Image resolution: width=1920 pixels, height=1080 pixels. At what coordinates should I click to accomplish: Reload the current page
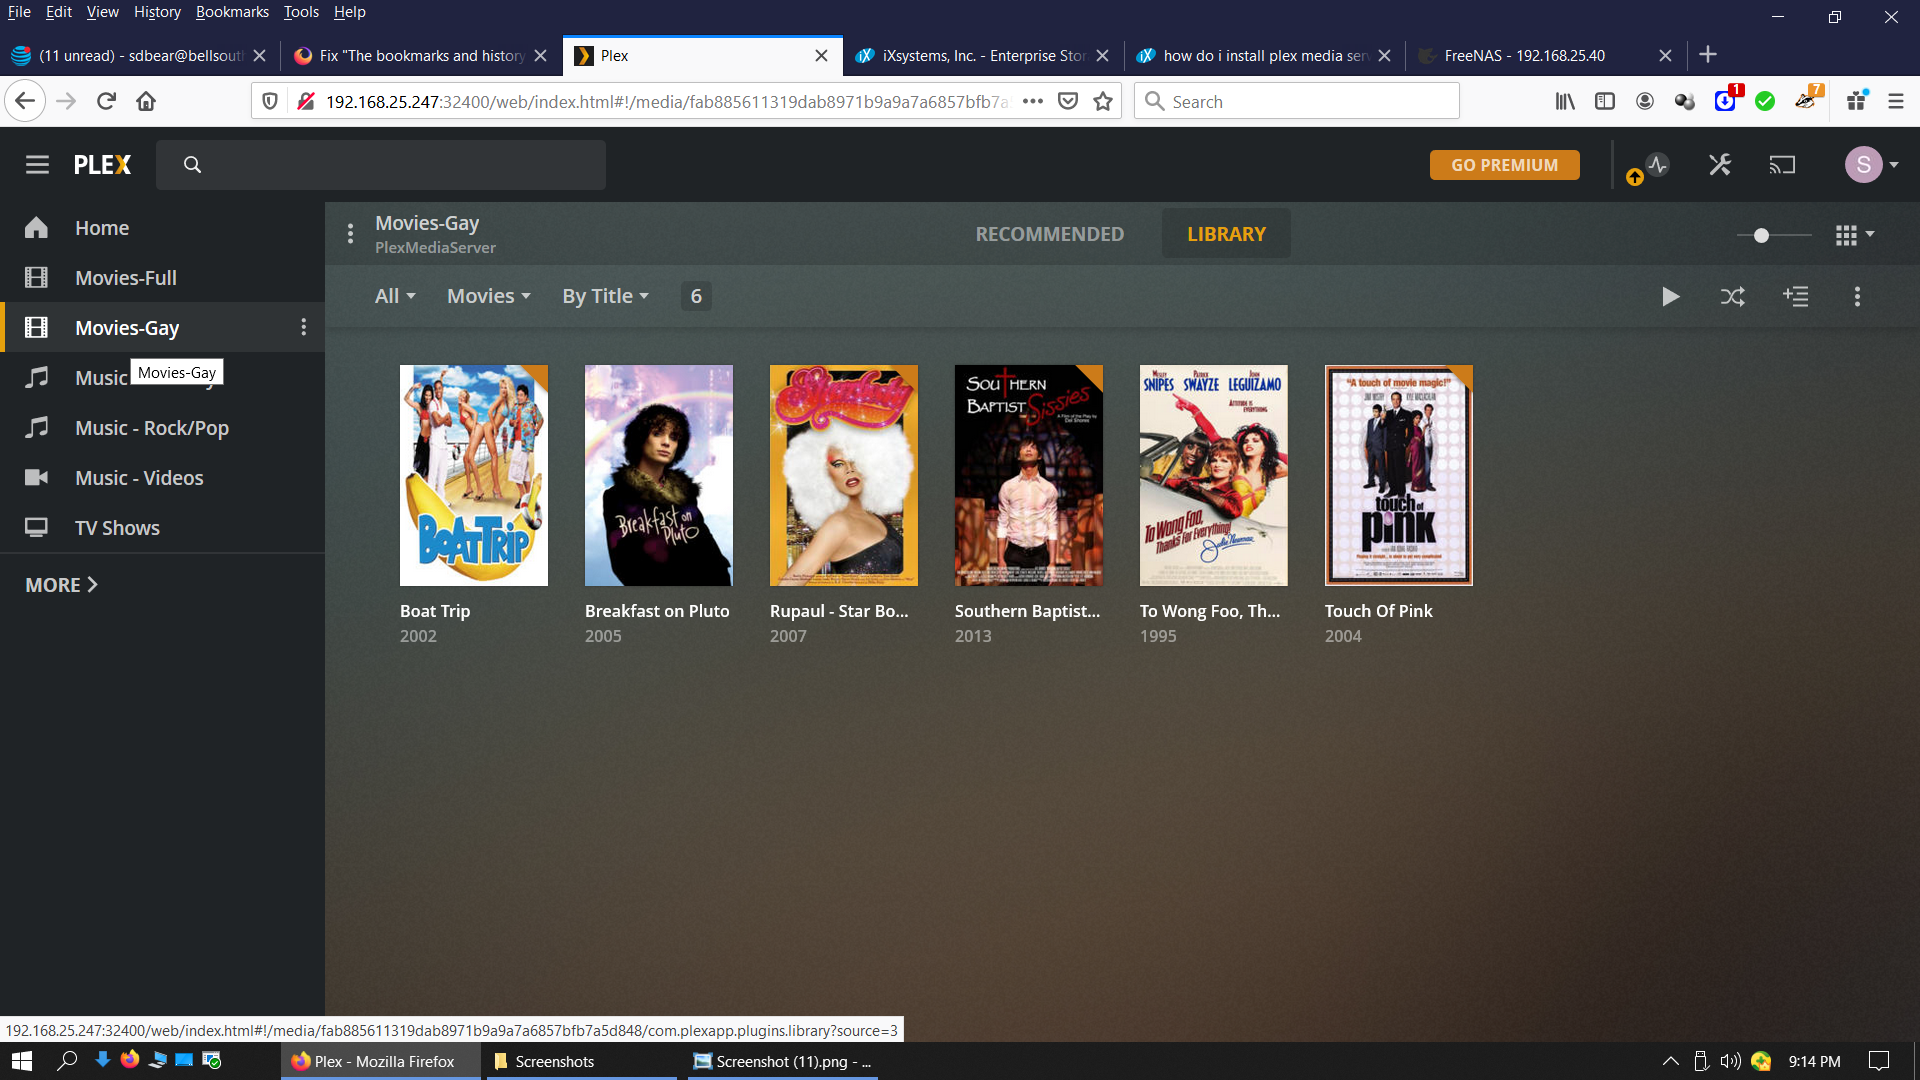coord(106,101)
